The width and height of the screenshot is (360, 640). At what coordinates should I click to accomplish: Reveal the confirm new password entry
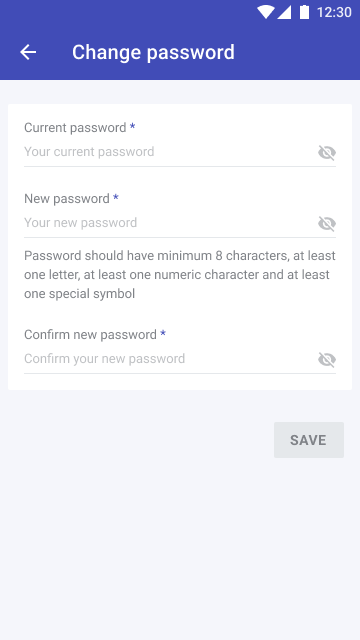327,359
